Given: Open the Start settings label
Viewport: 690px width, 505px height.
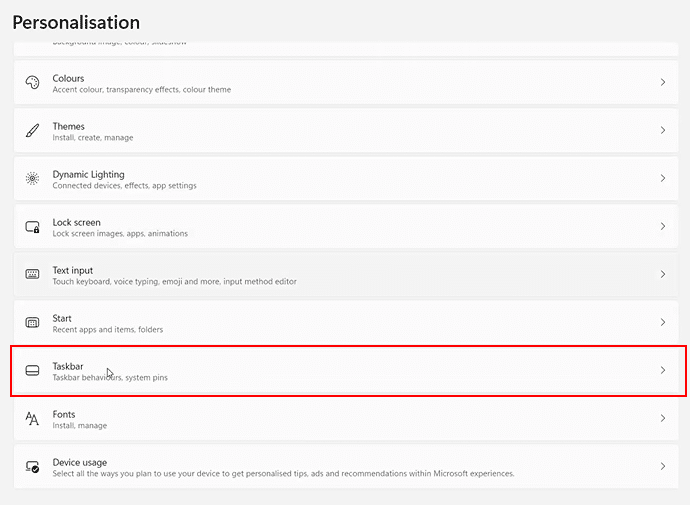Looking at the screenshot, I should pos(62,318).
